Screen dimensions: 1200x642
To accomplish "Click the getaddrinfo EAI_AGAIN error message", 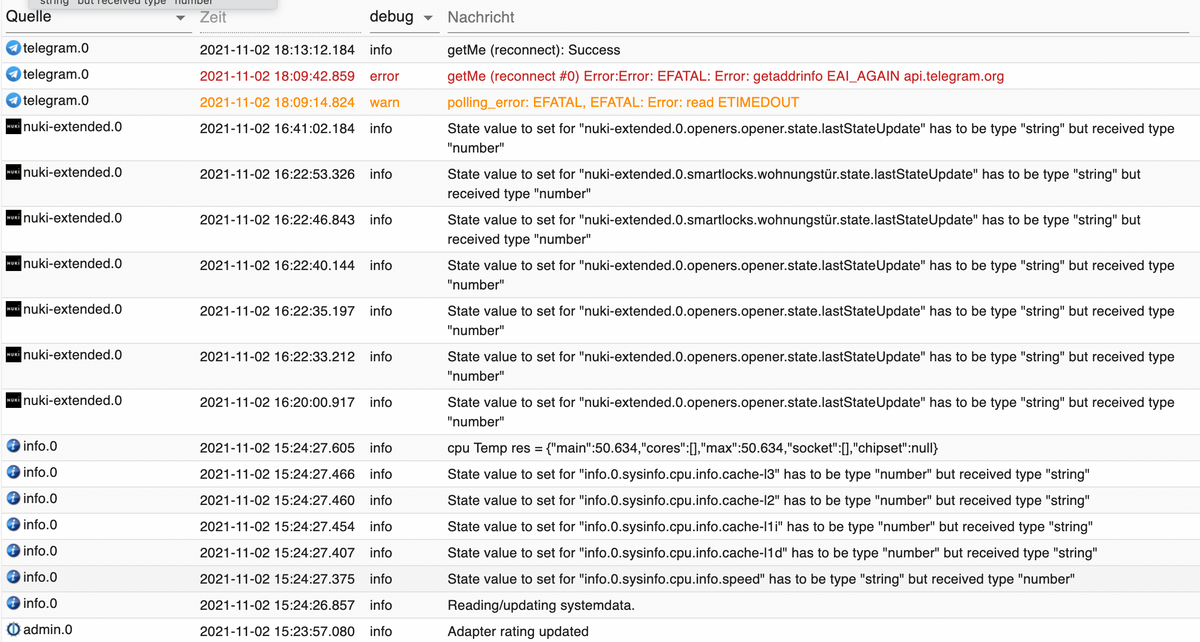I will [725, 76].
